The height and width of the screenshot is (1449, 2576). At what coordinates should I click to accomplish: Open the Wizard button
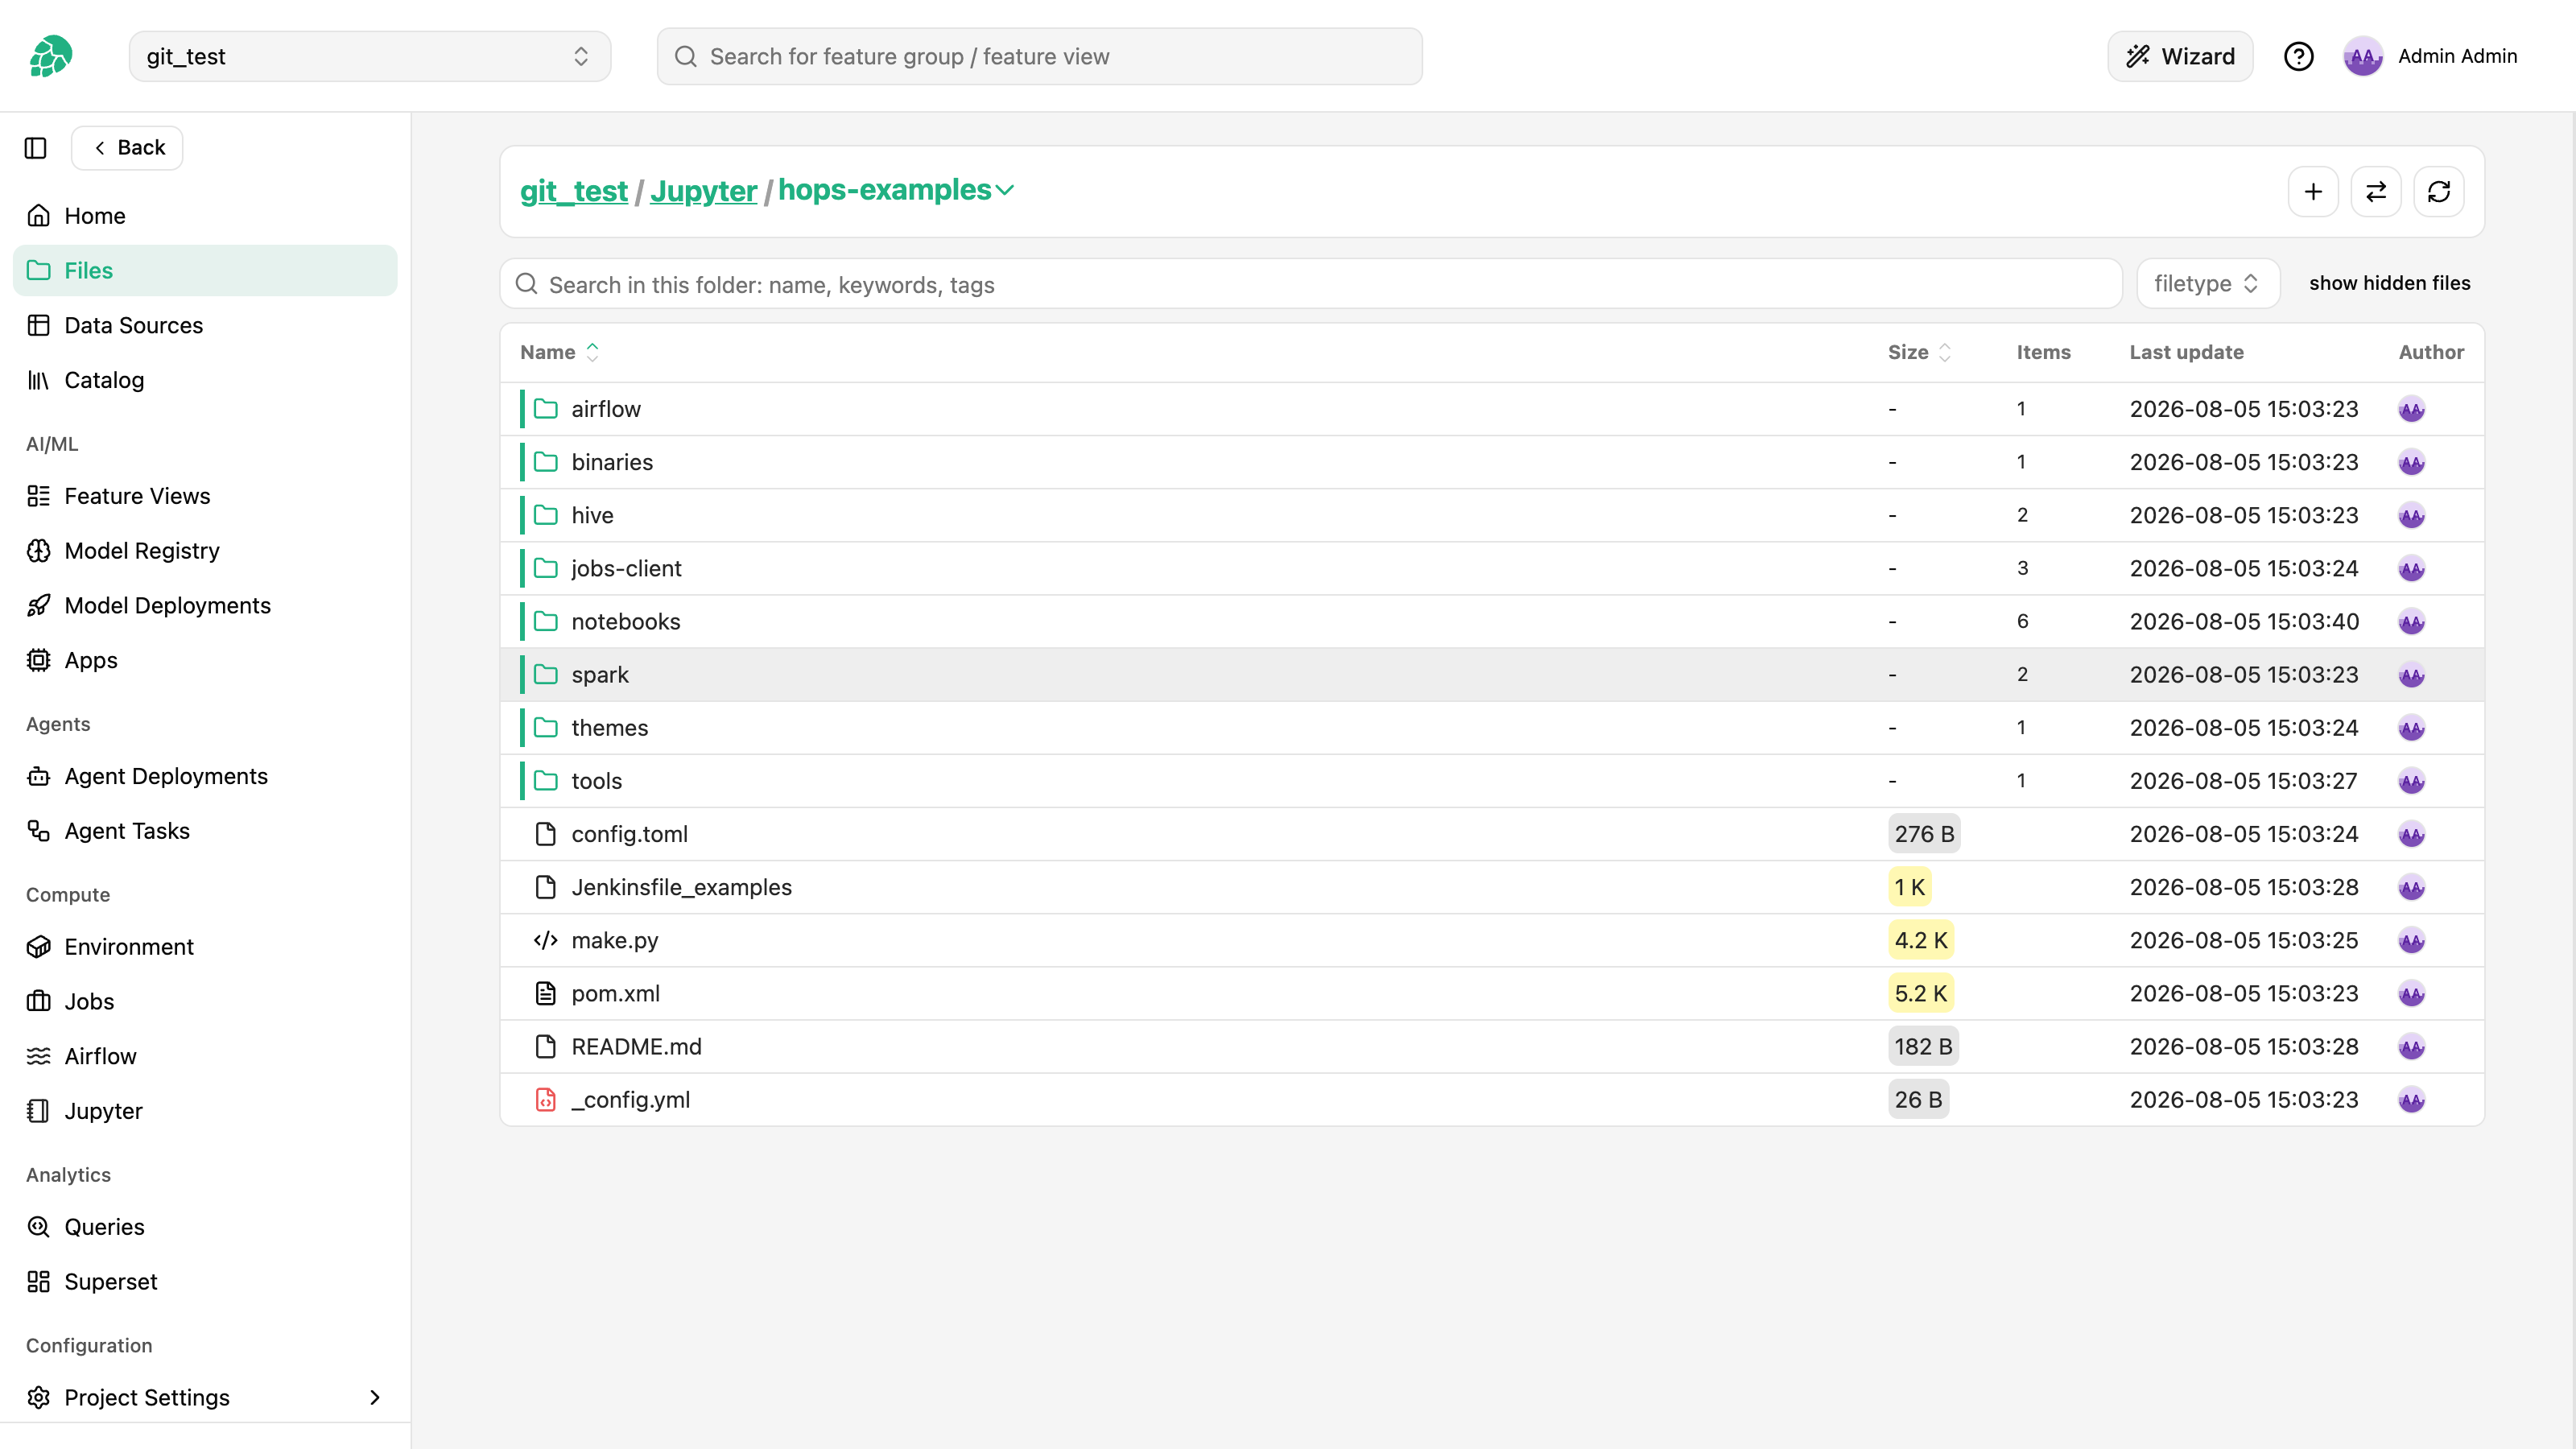2180,56
